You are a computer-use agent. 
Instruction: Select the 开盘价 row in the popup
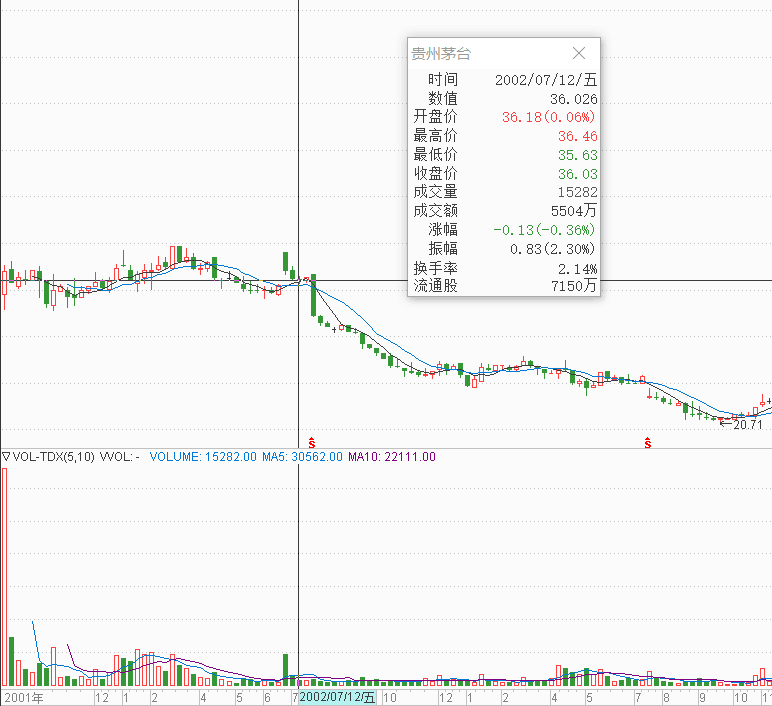coord(505,117)
